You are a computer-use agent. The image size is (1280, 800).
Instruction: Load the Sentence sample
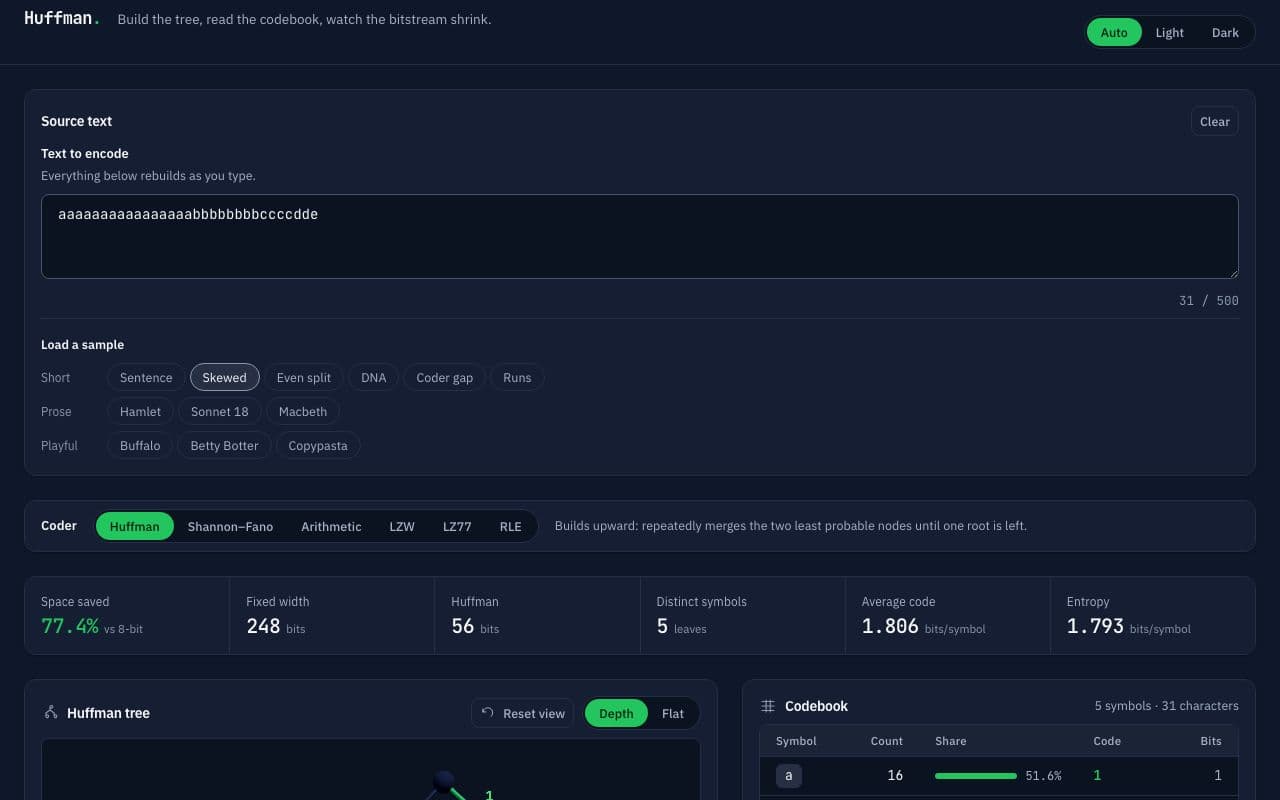pos(146,377)
